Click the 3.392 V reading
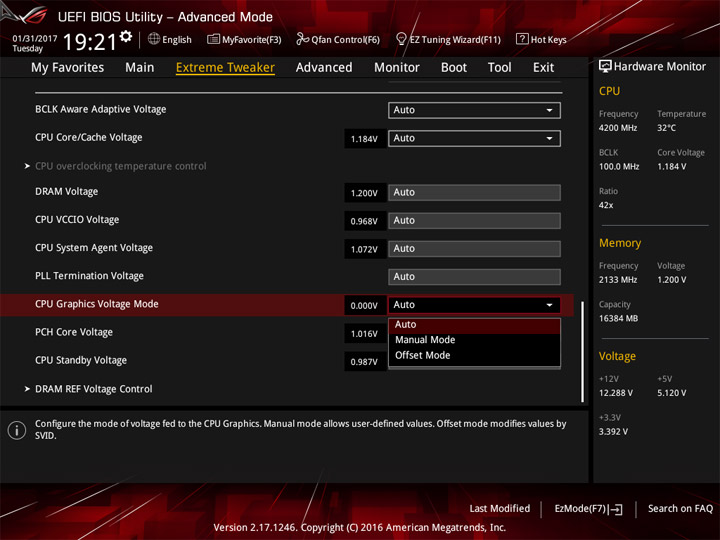The height and width of the screenshot is (540, 720). [613, 432]
